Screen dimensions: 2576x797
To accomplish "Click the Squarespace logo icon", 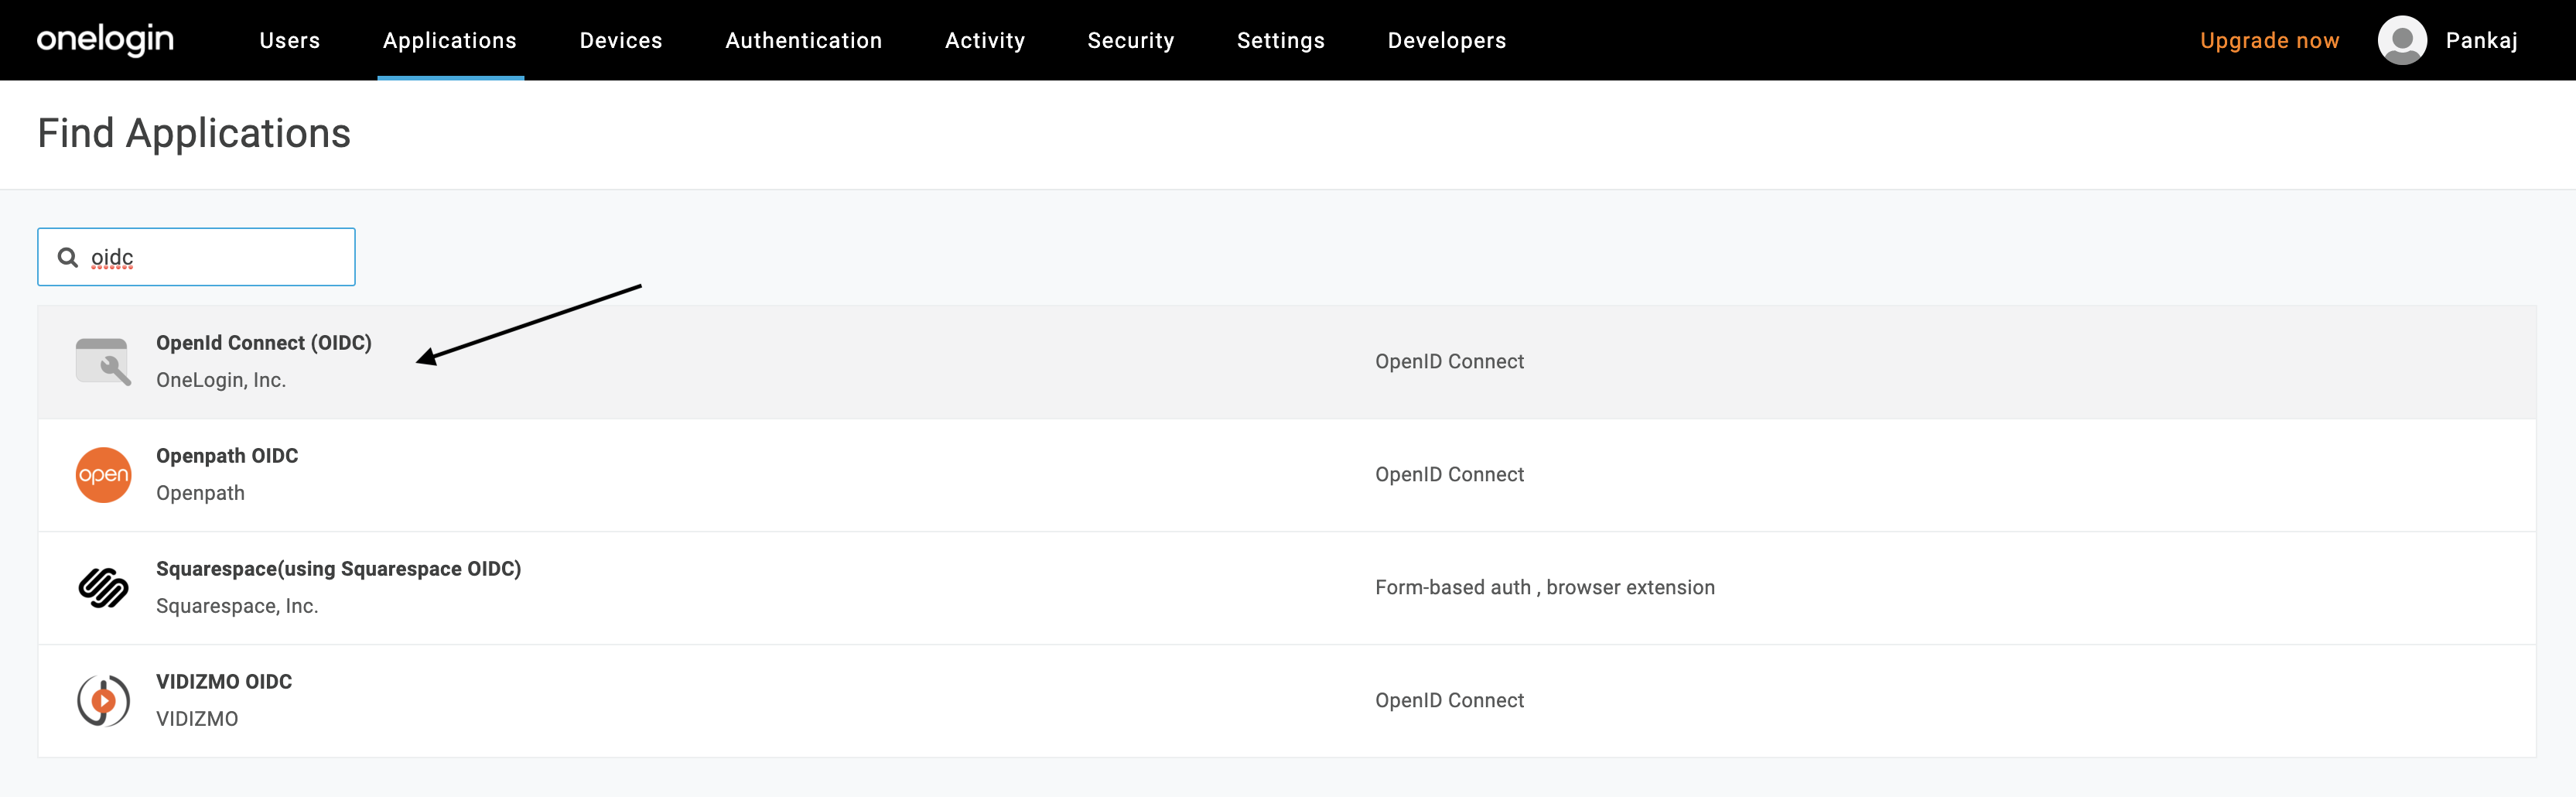I will 103,588.
